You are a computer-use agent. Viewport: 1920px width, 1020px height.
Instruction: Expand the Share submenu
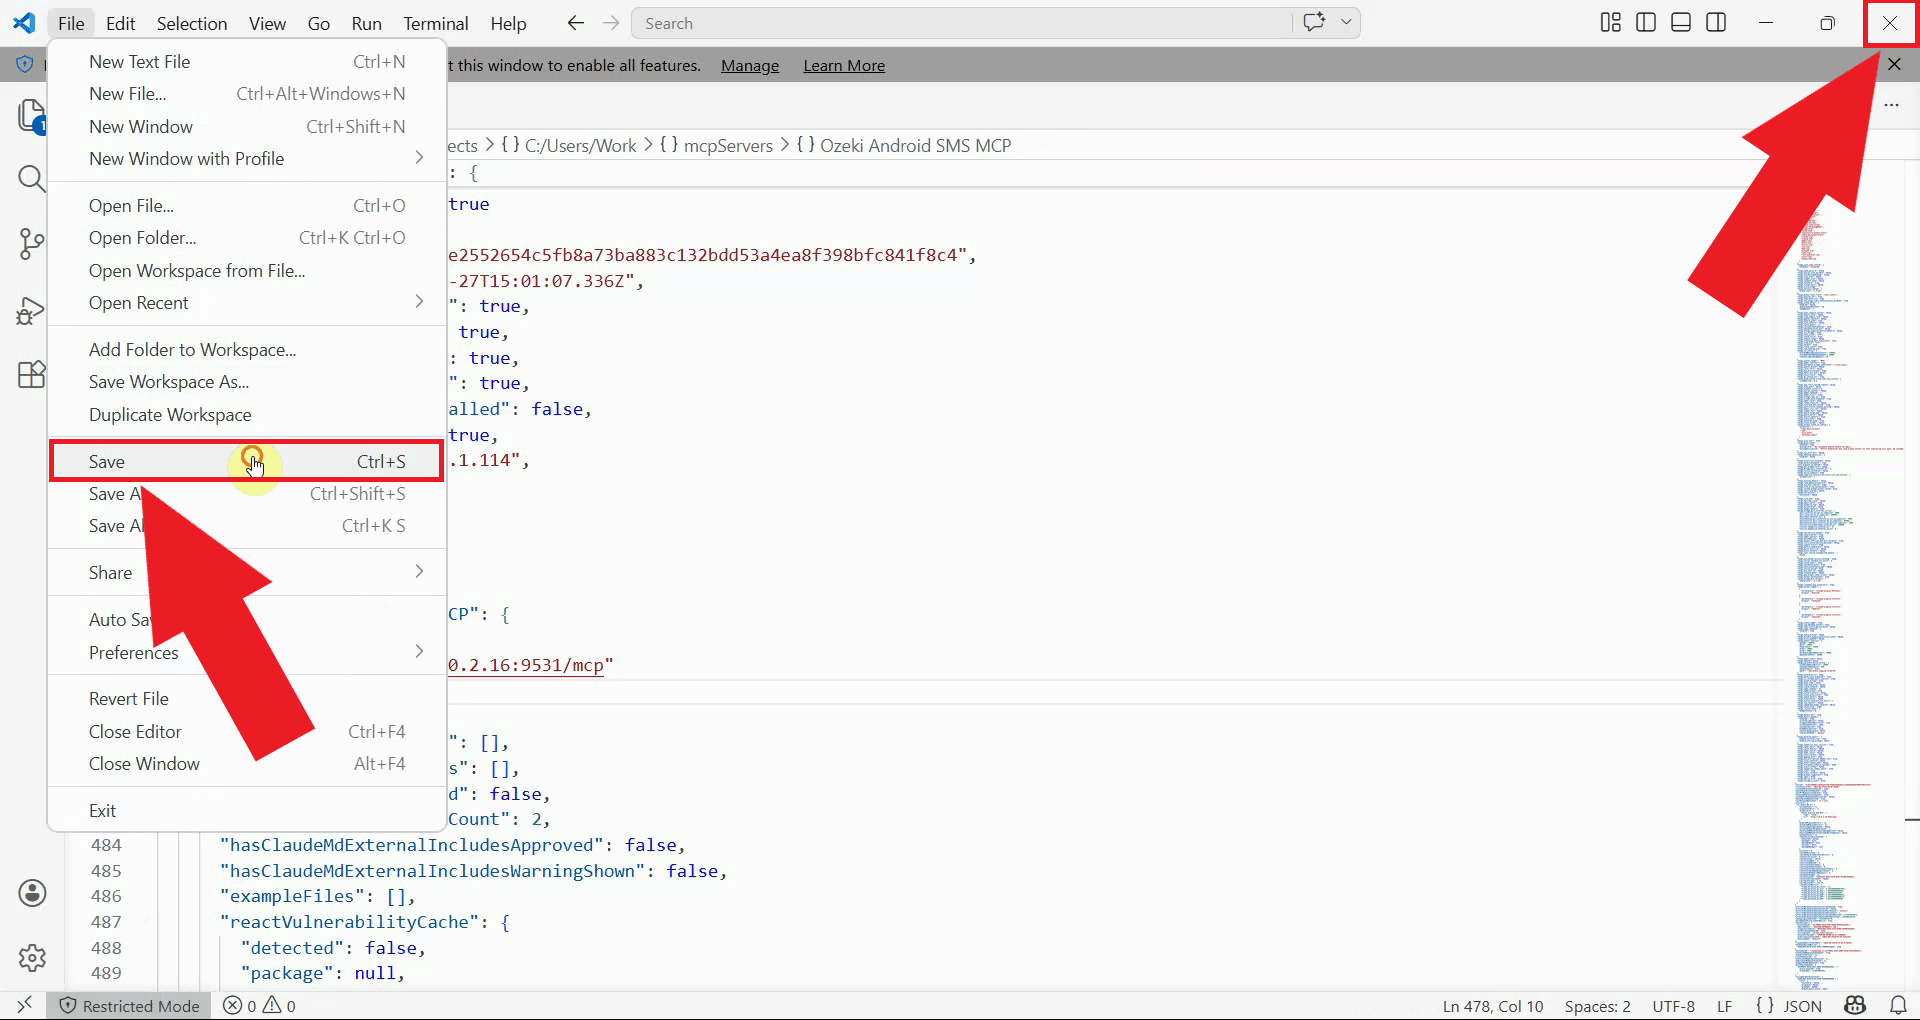coord(246,573)
